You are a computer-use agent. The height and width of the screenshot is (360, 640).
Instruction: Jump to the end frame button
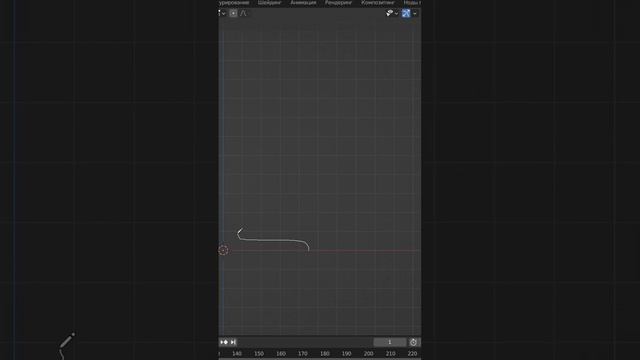pyautogui.click(x=233, y=342)
